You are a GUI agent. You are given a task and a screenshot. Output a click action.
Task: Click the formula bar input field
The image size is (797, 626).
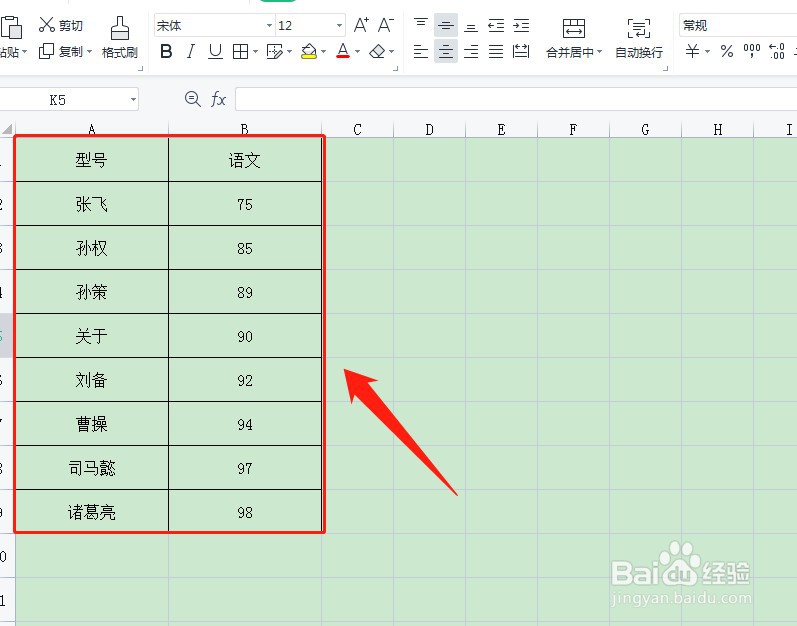point(516,99)
